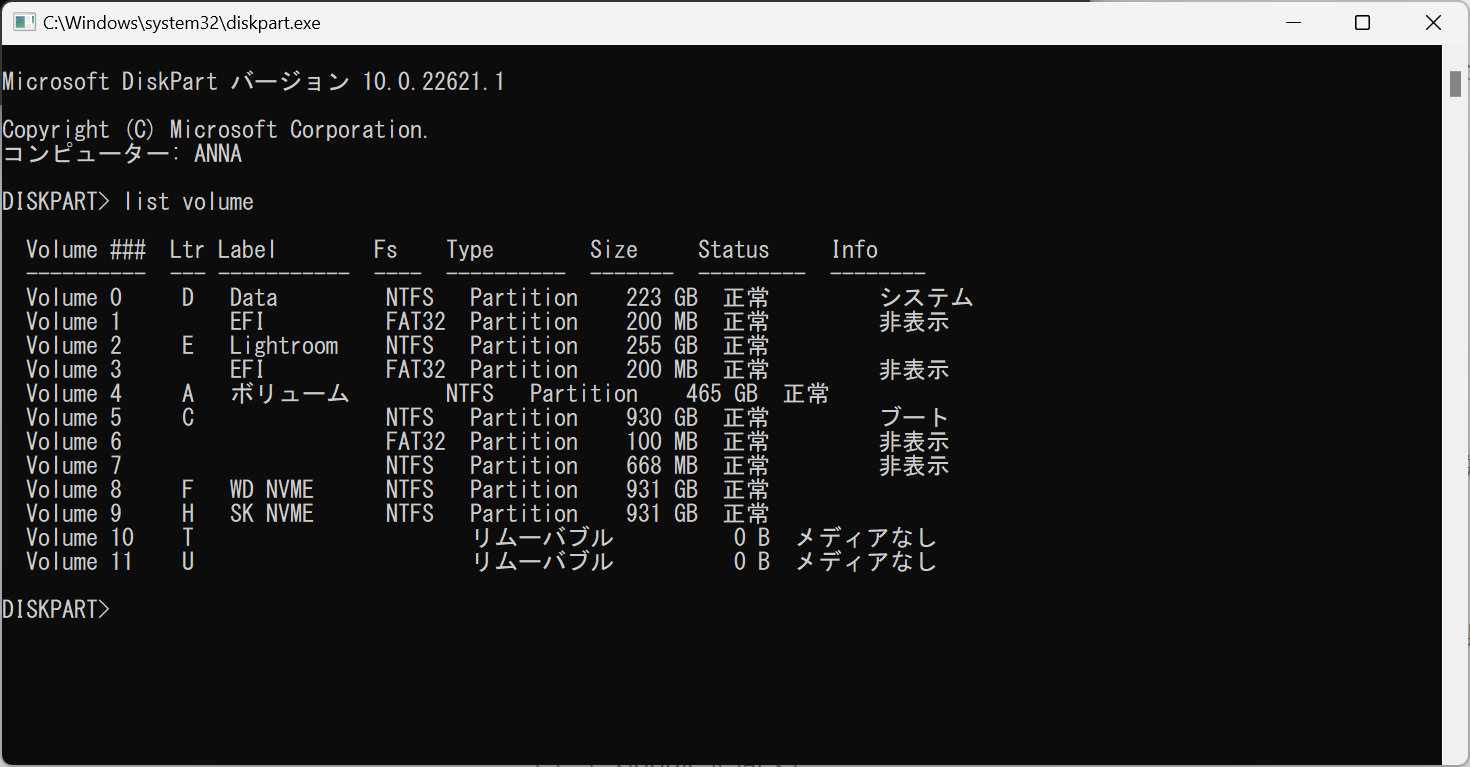Click the vertical scrollbar thumb
This screenshot has height=767, width=1470.
pyautogui.click(x=1455, y=84)
